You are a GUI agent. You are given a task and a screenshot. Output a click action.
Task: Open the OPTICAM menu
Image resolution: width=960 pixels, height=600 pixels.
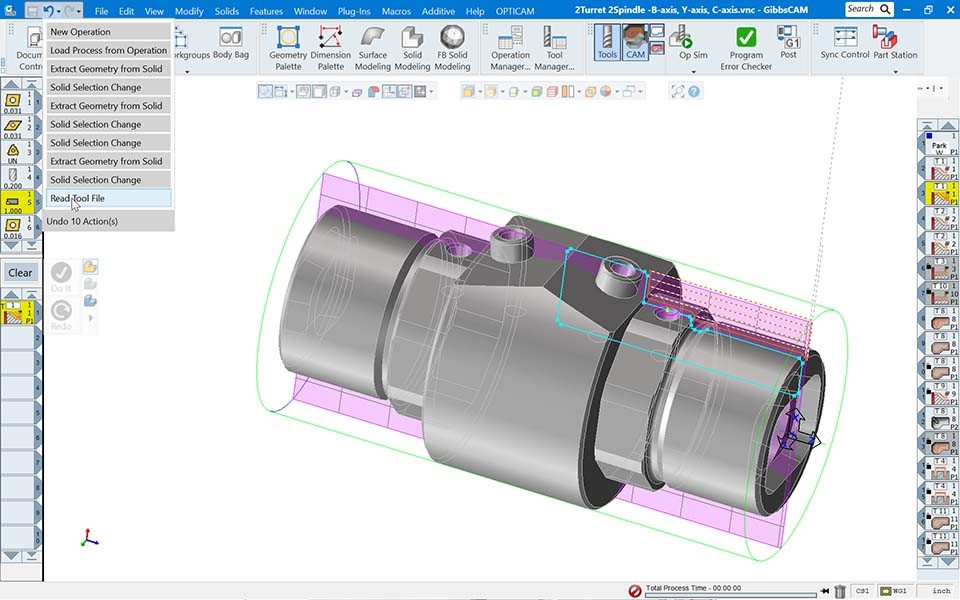click(x=515, y=10)
